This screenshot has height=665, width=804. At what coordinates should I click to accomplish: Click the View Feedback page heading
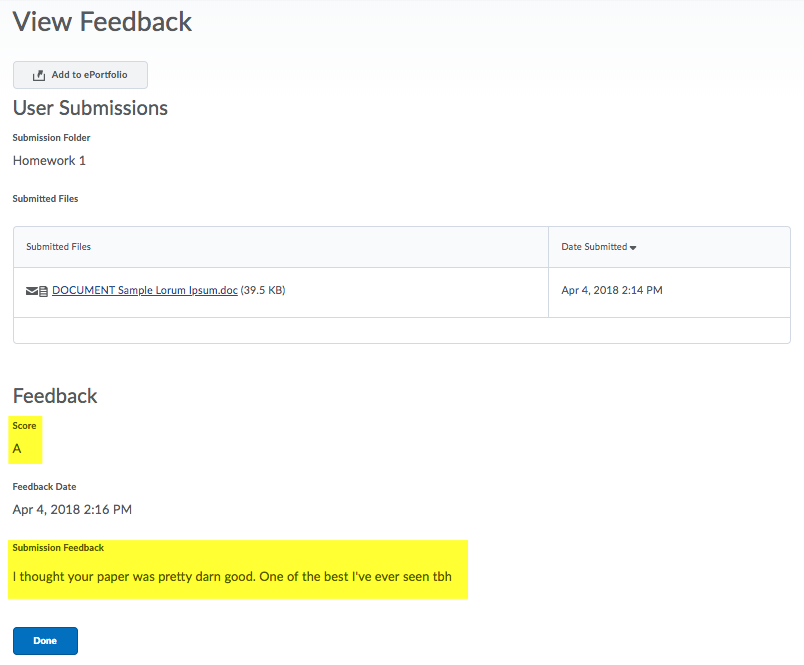coord(102,22)
